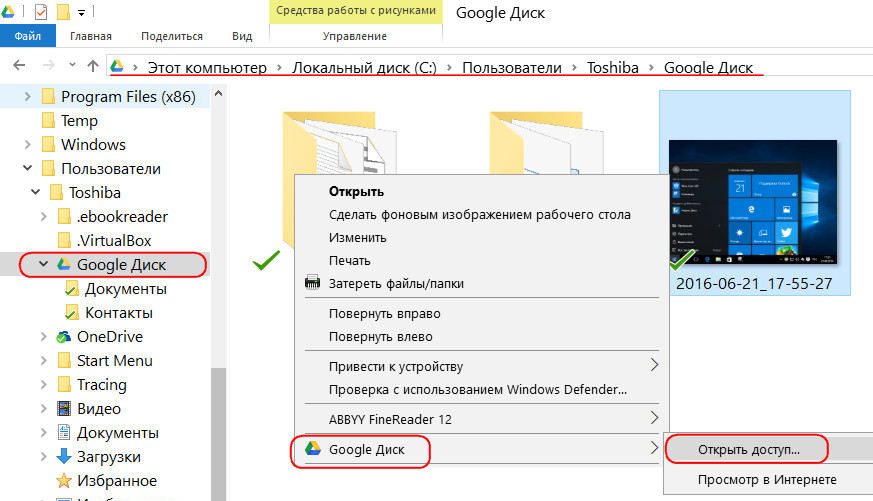The width and height of the screenshot is (873, 501).
Task: Expand the .ebookreader folder node
Action: (x=43, y=216)
